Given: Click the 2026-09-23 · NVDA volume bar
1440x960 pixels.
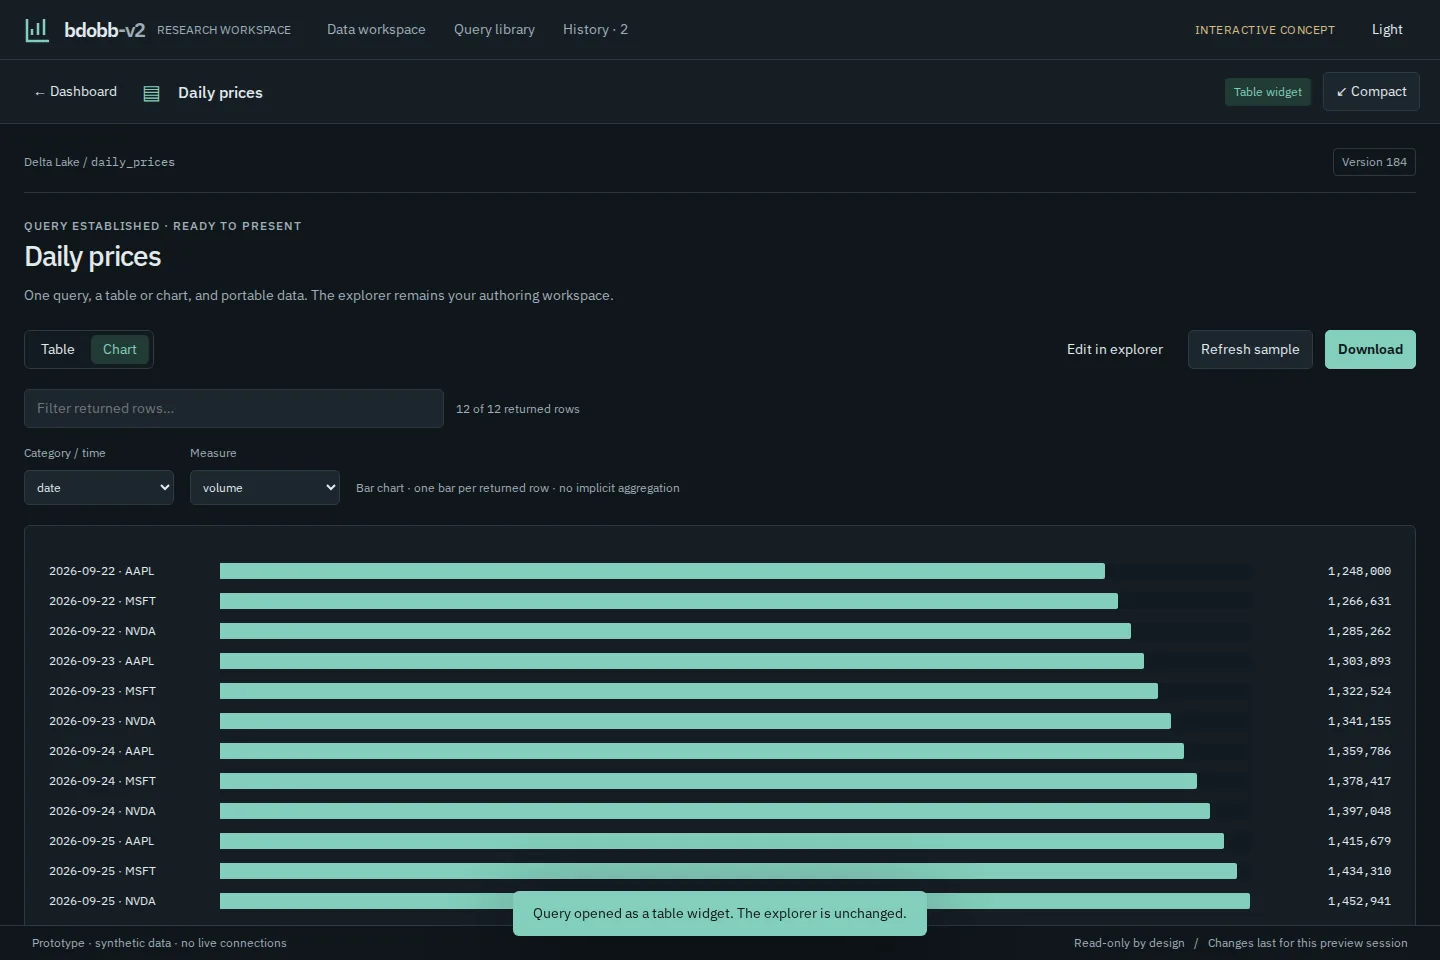Looking at the screenshot, I should click(x=695, y=721).
